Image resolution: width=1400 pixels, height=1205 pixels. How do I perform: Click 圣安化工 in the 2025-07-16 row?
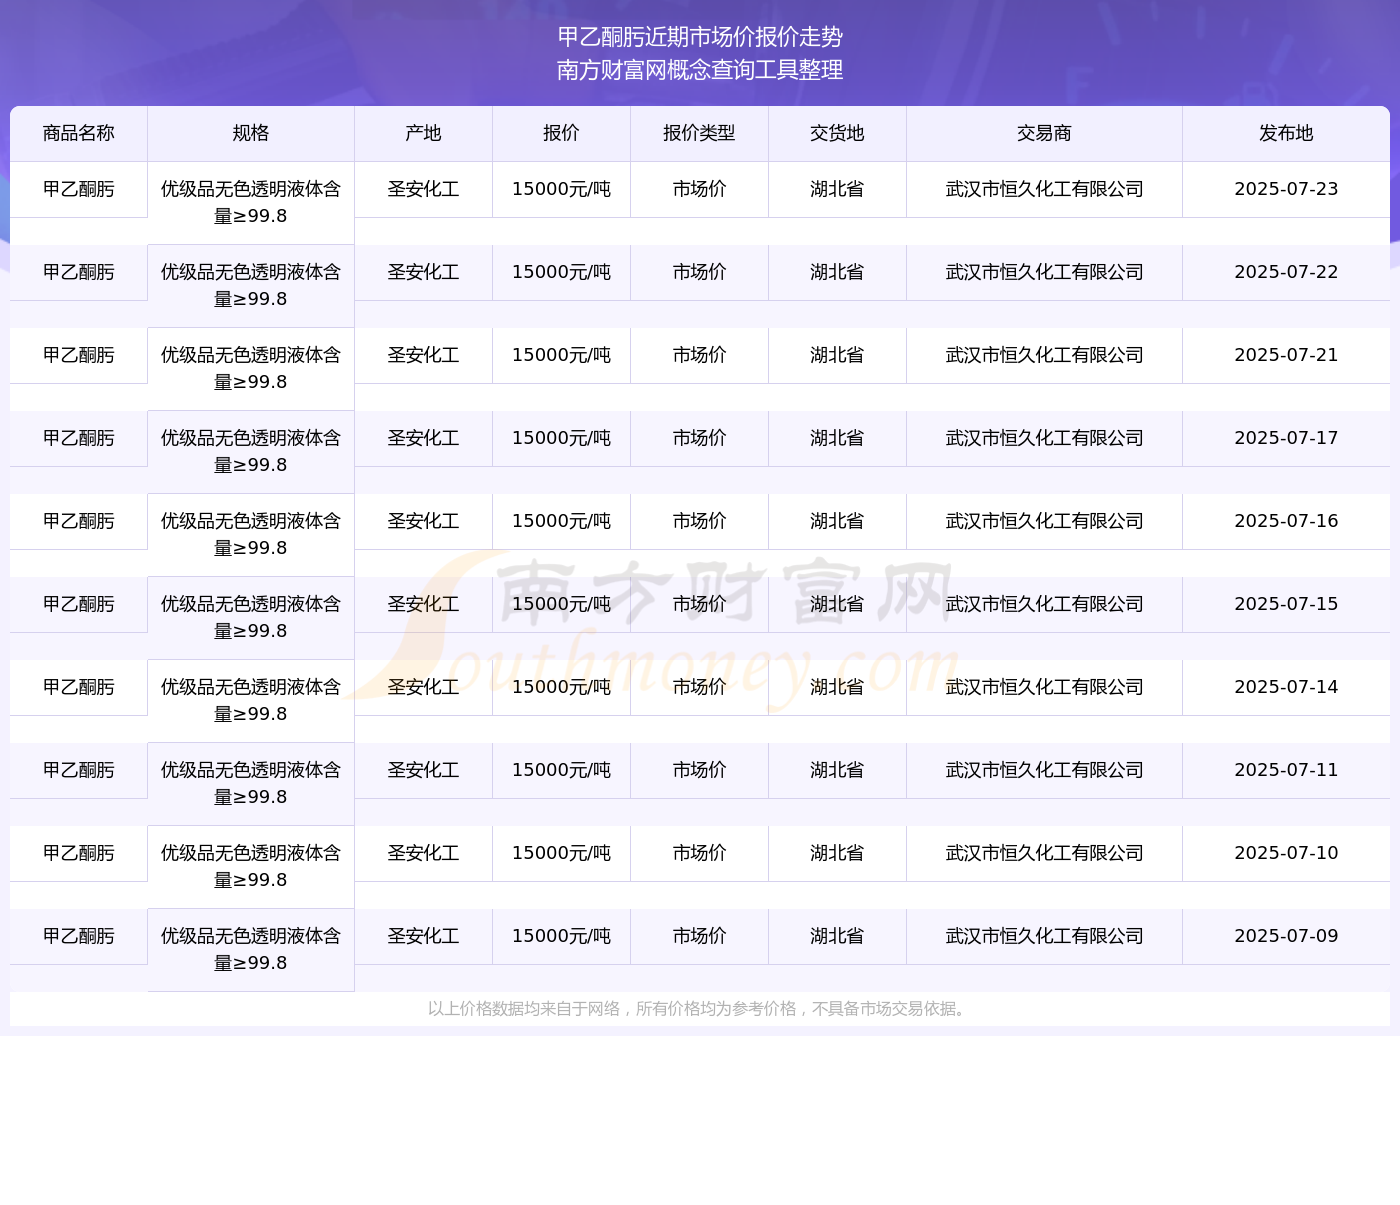pyautogui.click(x=423, y=521)
